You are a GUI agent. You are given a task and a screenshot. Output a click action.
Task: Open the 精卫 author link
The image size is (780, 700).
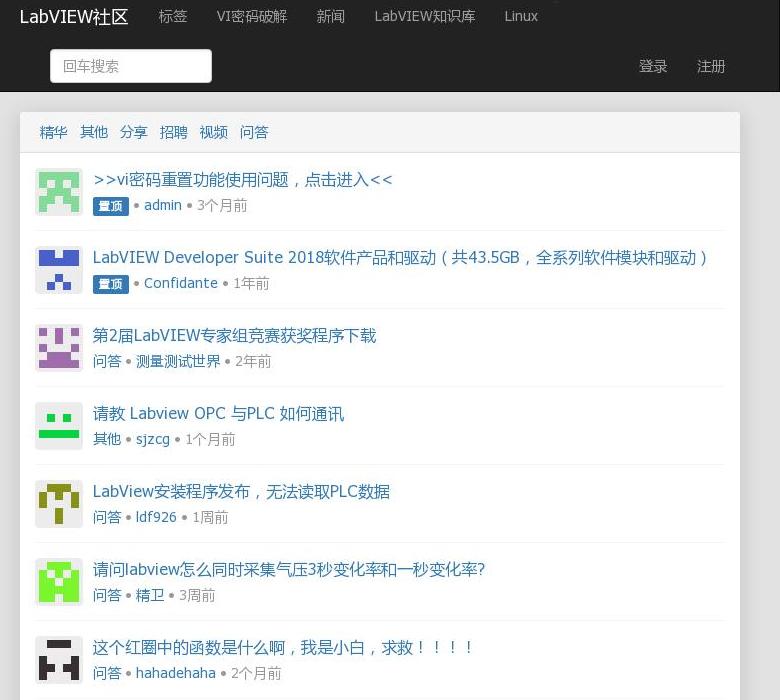(x=150, y=595)
